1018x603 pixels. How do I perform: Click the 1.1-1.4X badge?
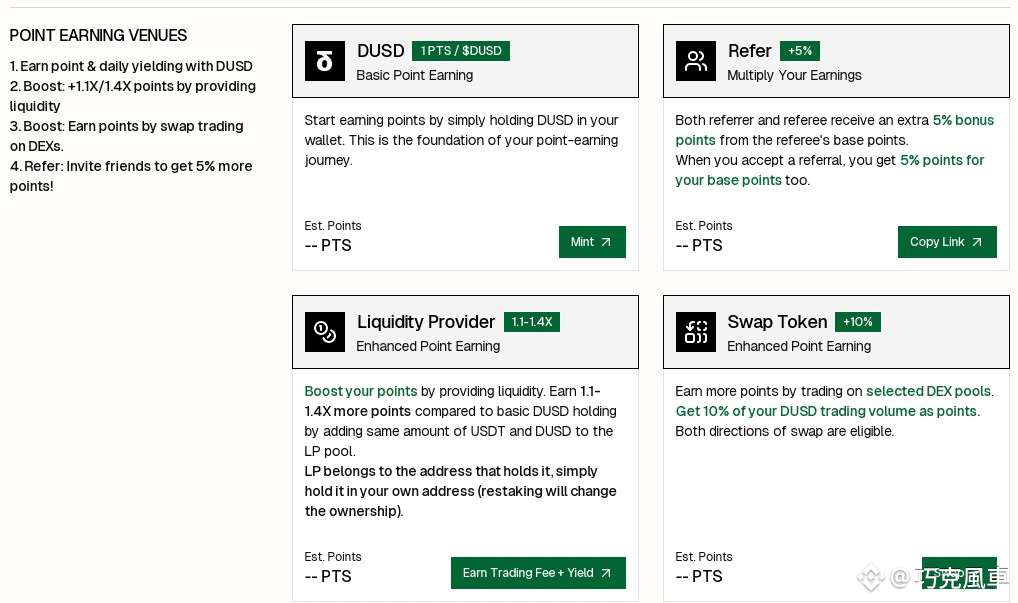pos(531,322)
